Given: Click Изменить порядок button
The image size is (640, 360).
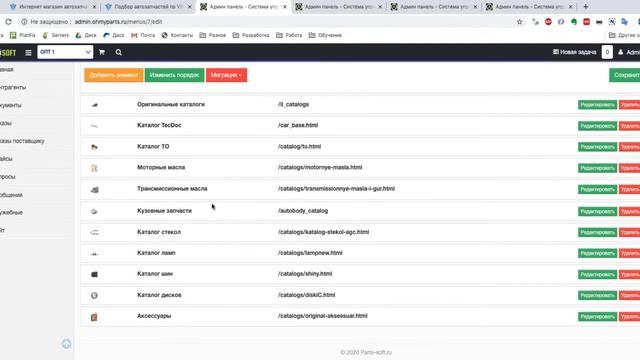Looking at the screenshot, I should point(174,75).
